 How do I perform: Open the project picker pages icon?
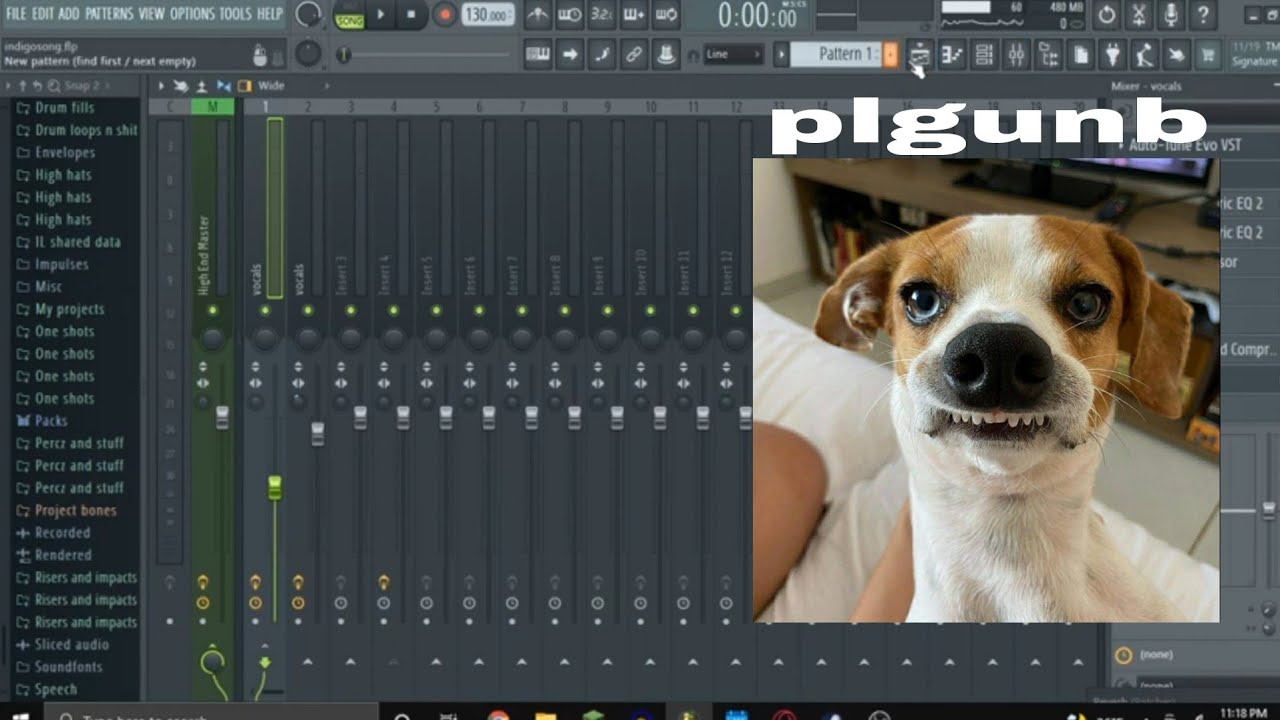tap(1080, 54)
